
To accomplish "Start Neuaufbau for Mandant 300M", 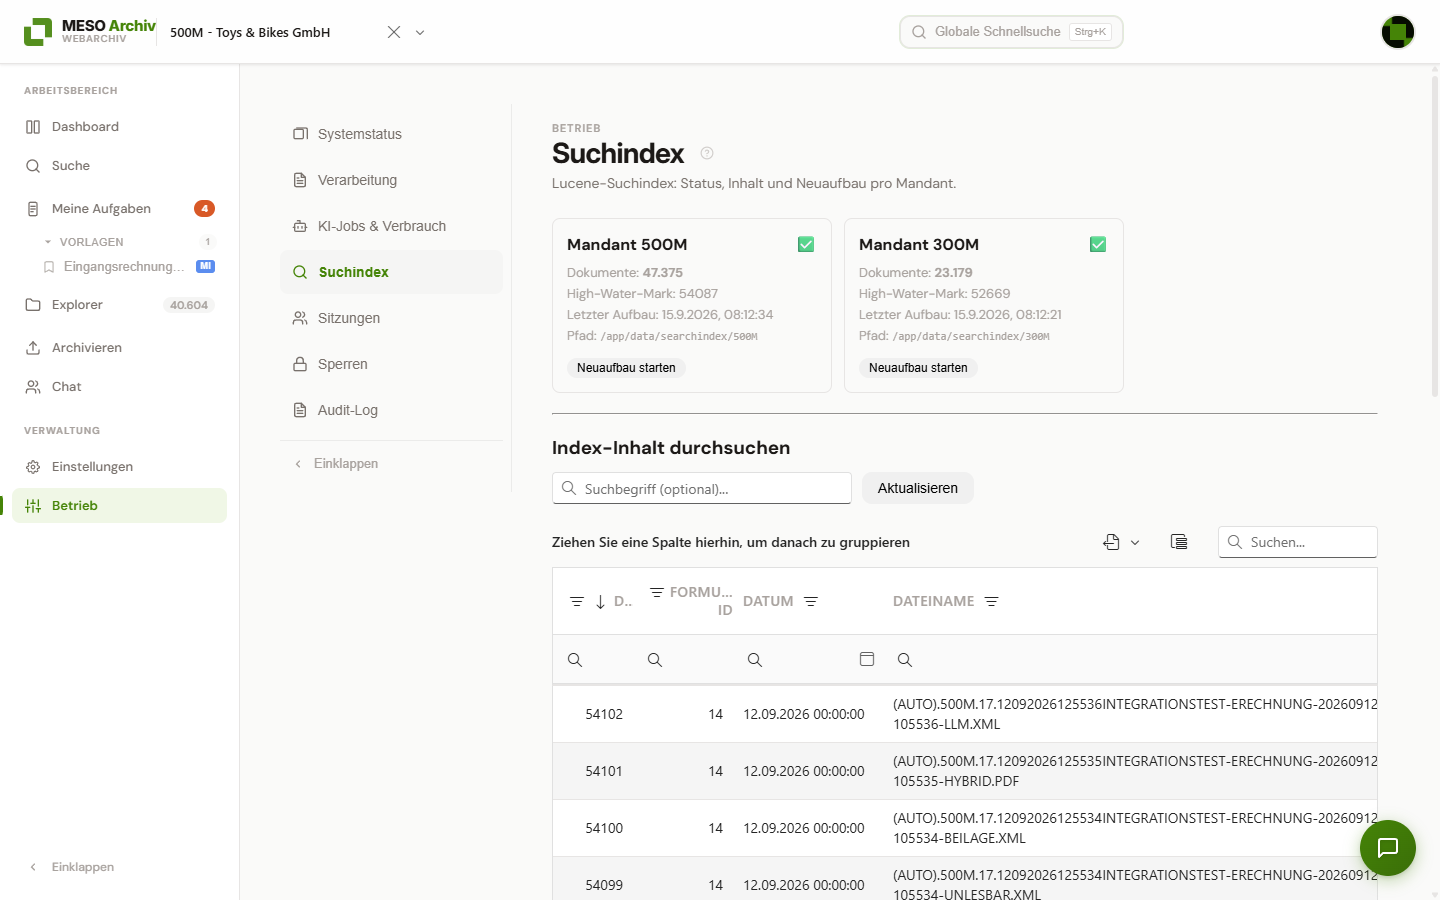I will coord(918,368).
